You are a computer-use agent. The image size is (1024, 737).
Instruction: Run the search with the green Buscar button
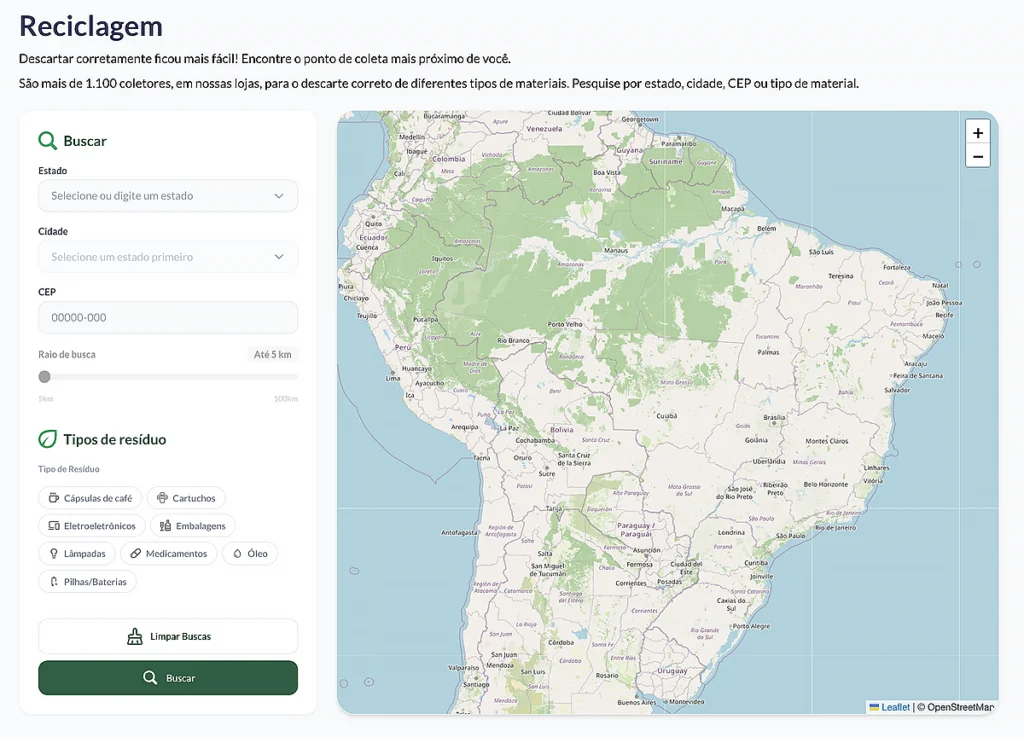tap(168, 678)
